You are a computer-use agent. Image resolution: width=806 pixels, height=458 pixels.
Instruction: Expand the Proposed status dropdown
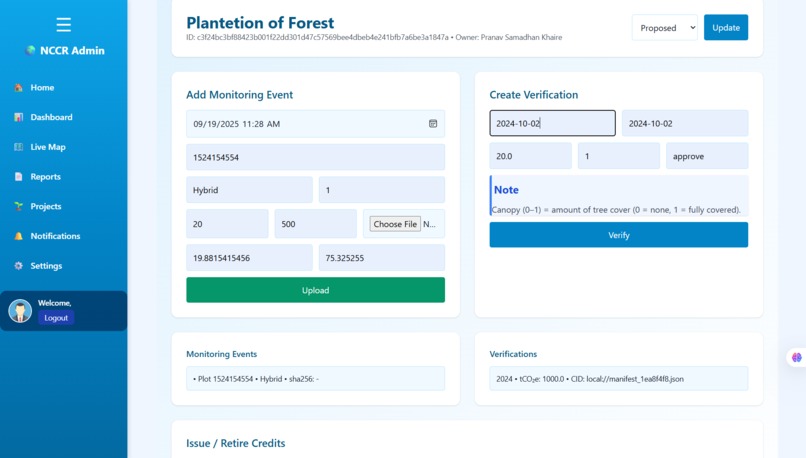click(664, 28)
